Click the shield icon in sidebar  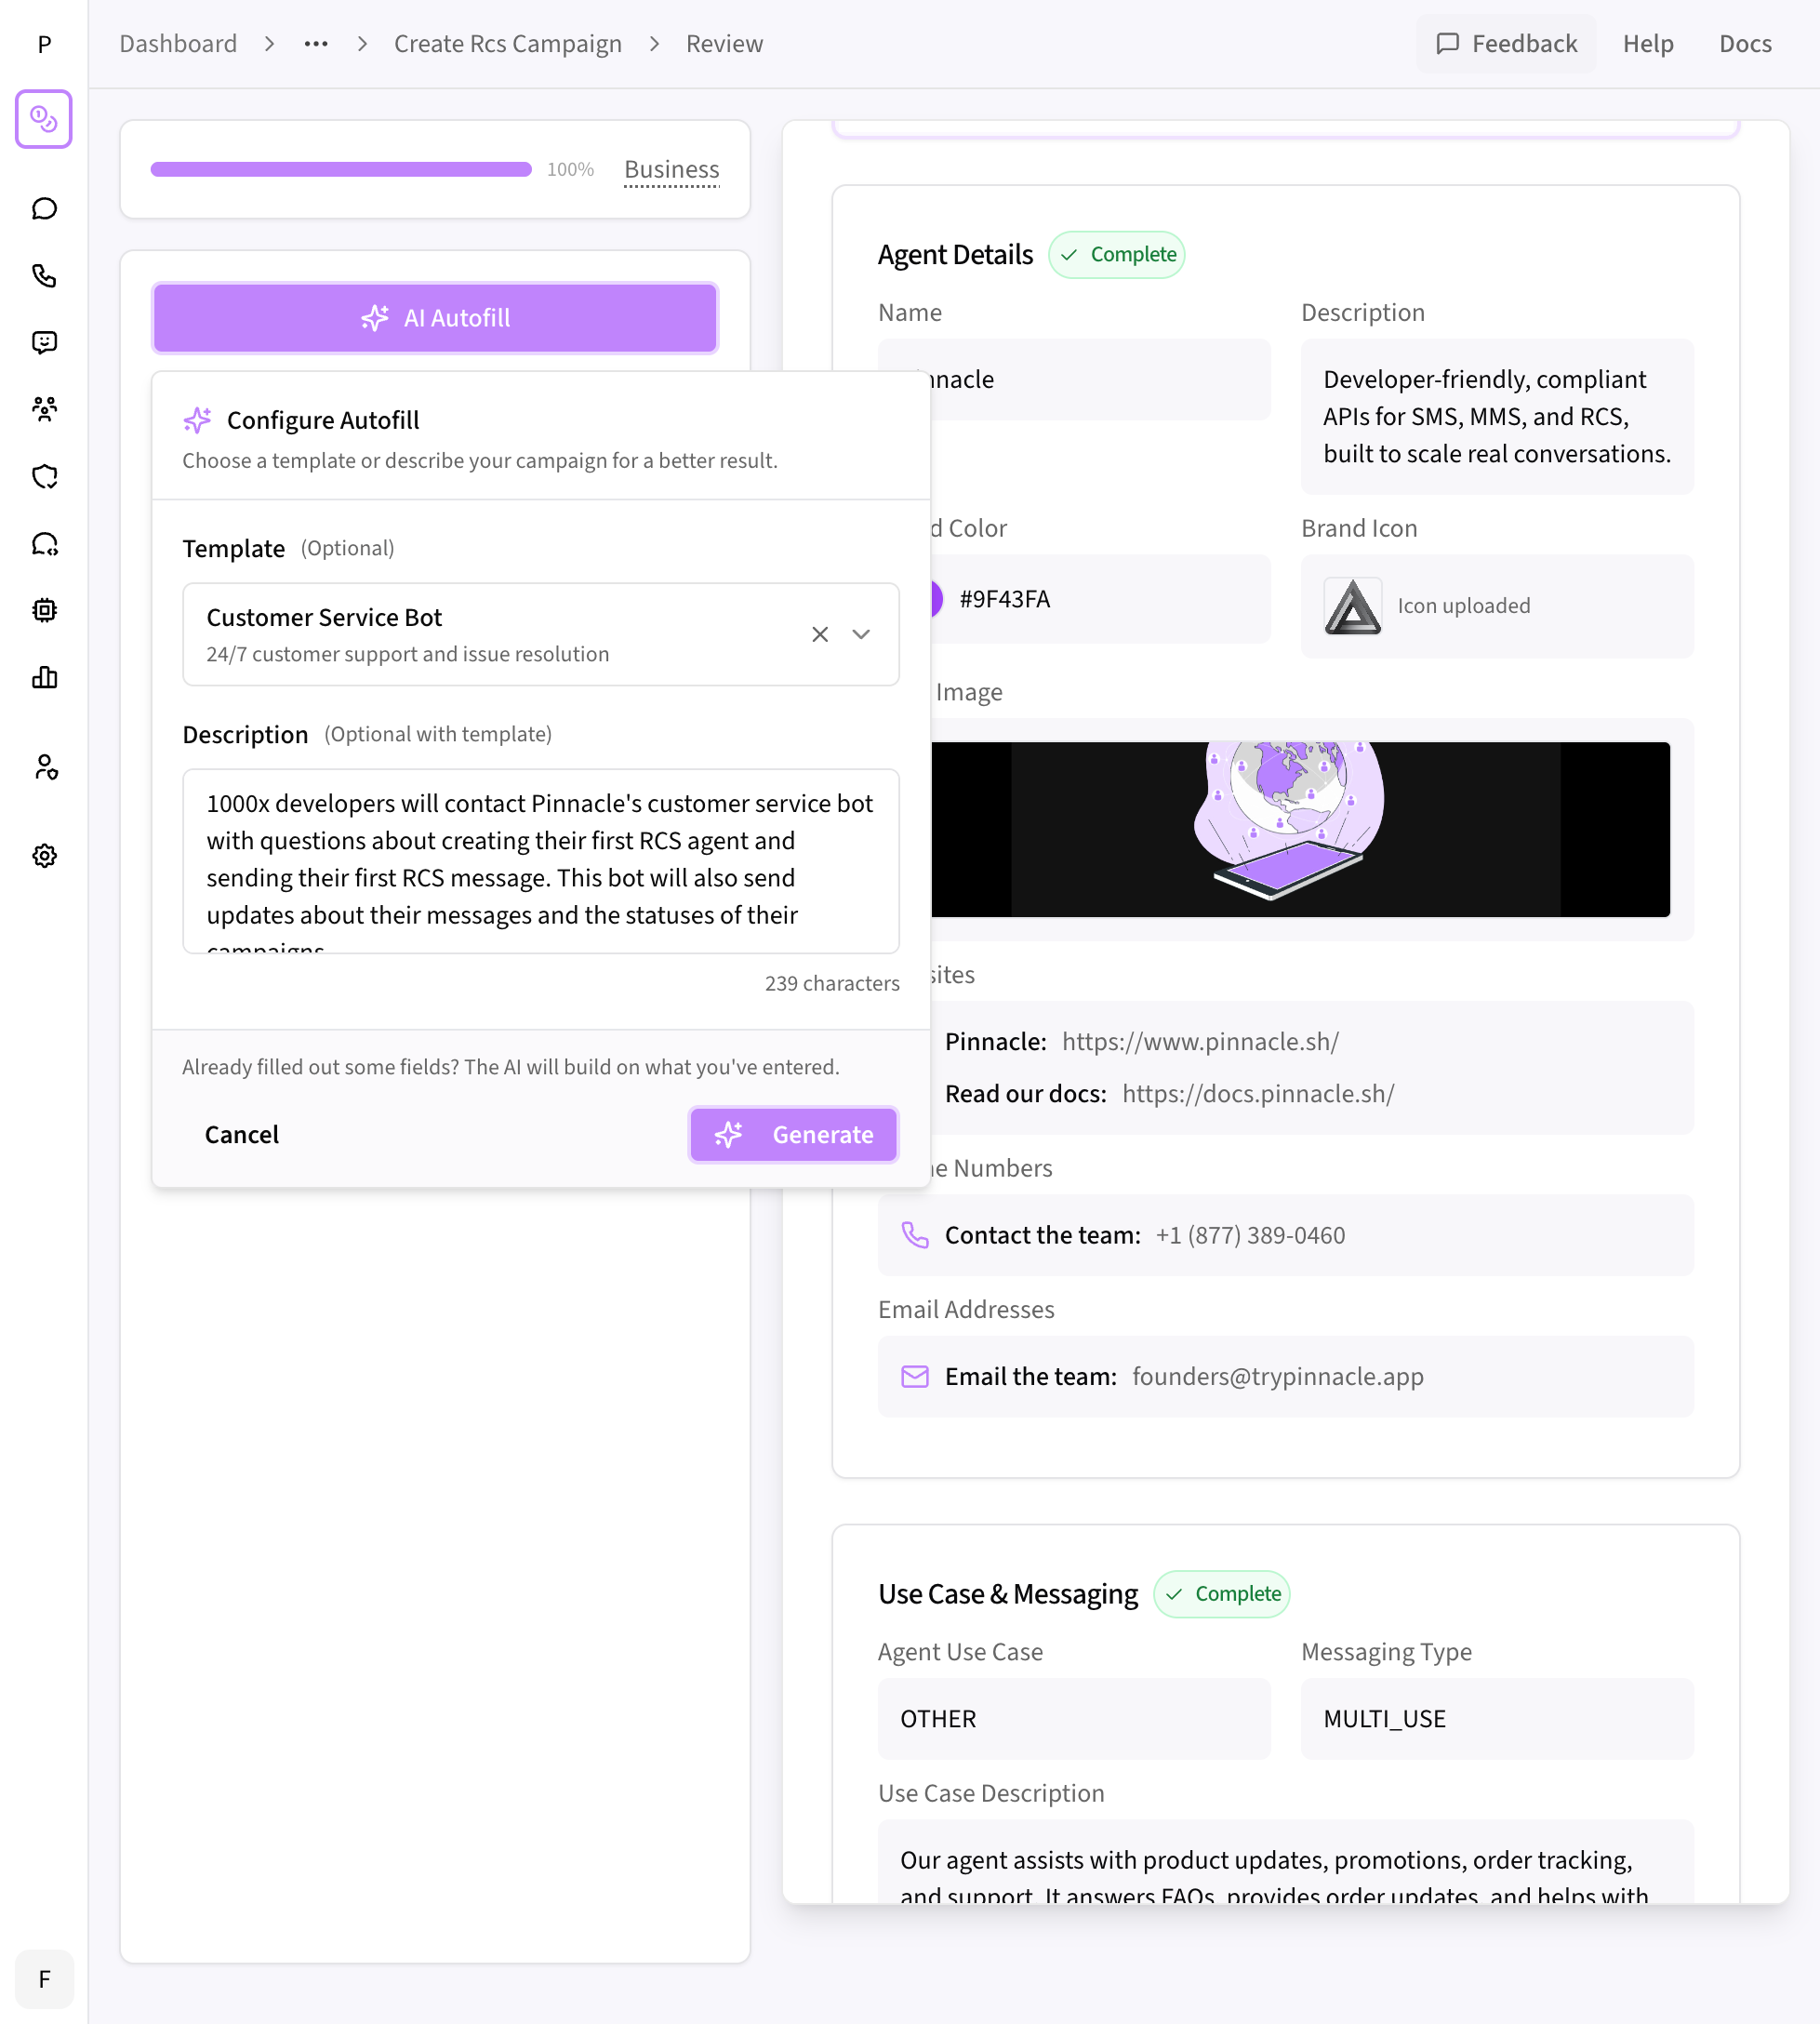(44, 476)
